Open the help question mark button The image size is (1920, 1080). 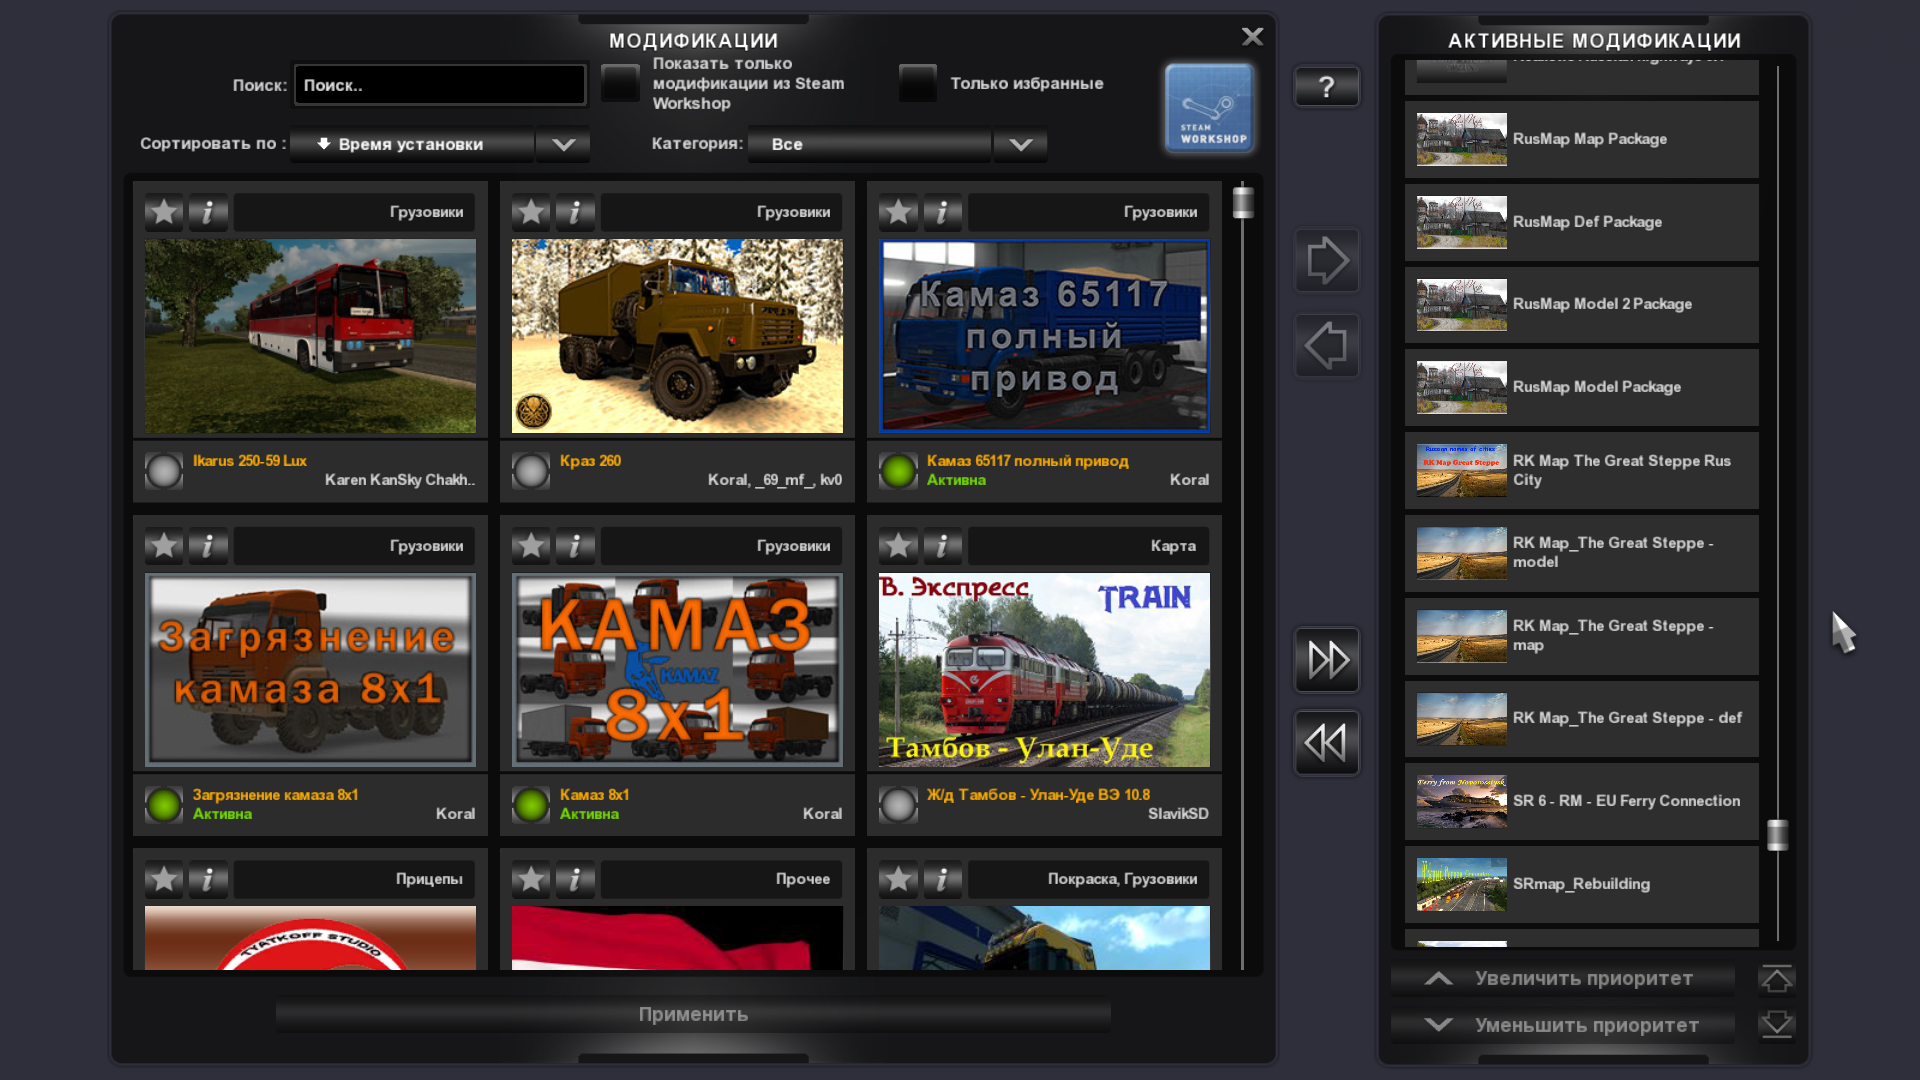(1327, 87)
